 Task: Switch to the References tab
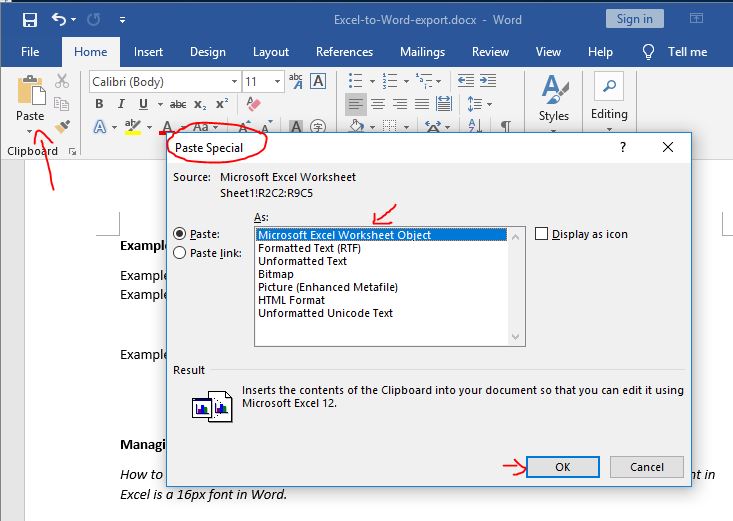click(x=345, y=52)
